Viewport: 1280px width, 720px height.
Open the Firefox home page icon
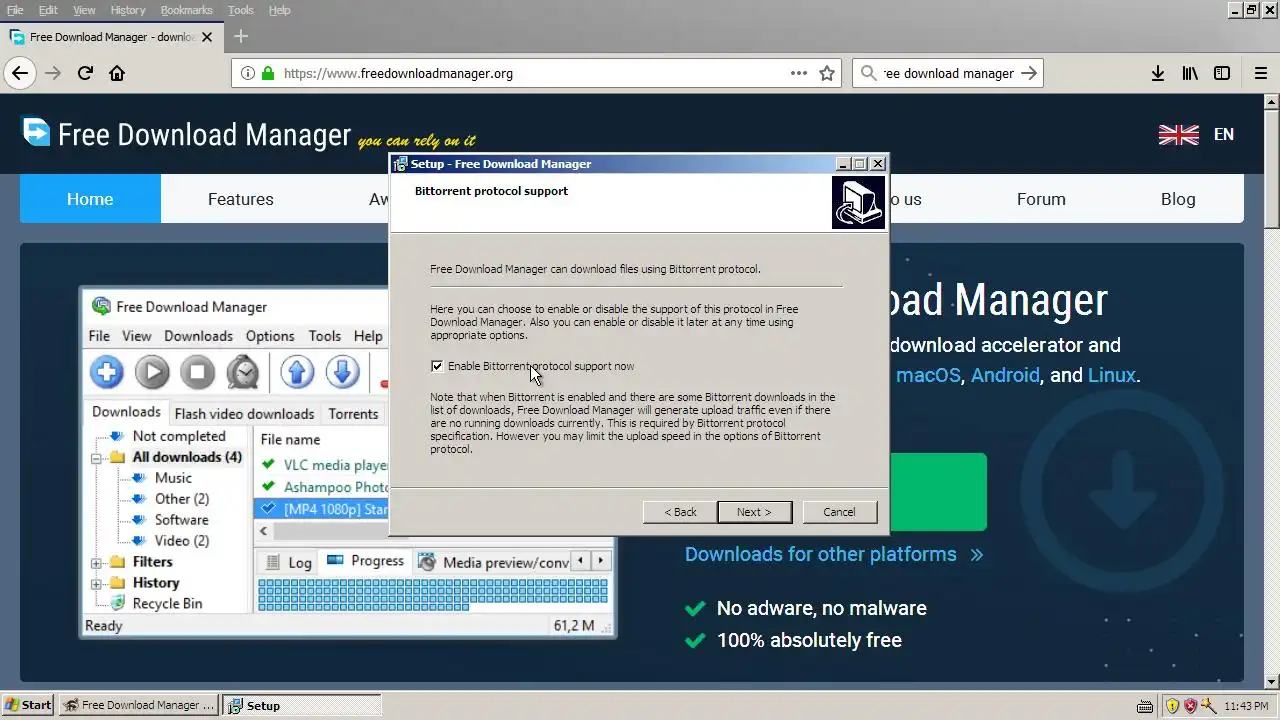117,73
